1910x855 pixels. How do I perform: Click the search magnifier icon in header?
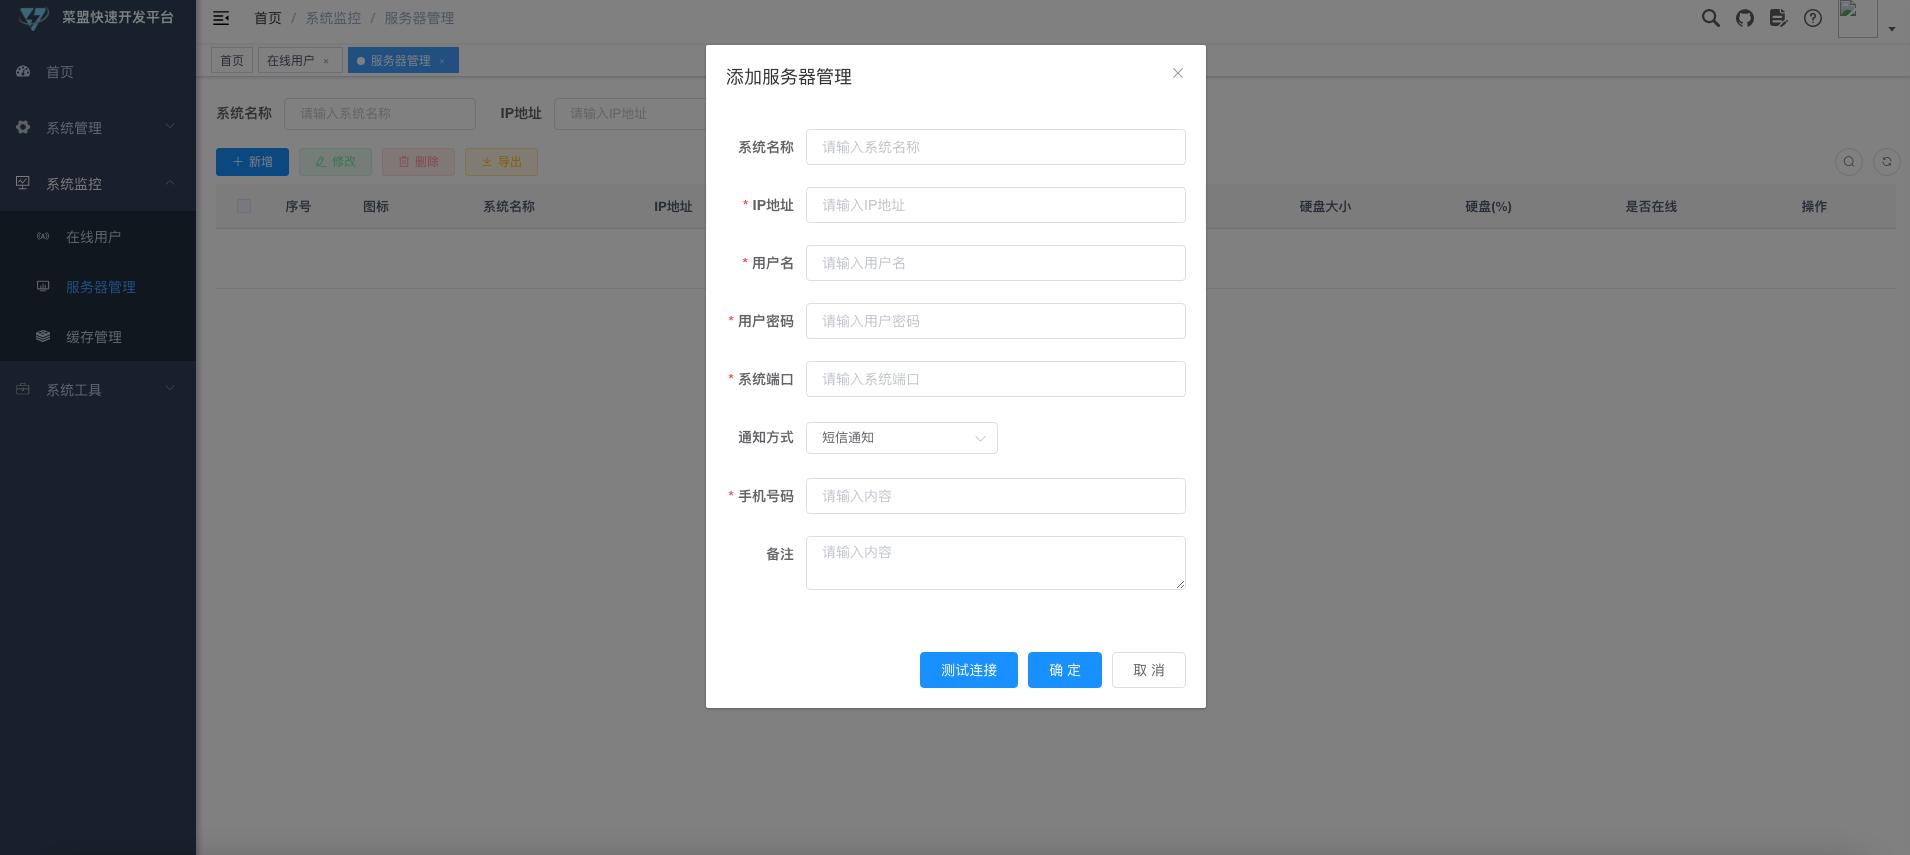tap(1711, 18)
